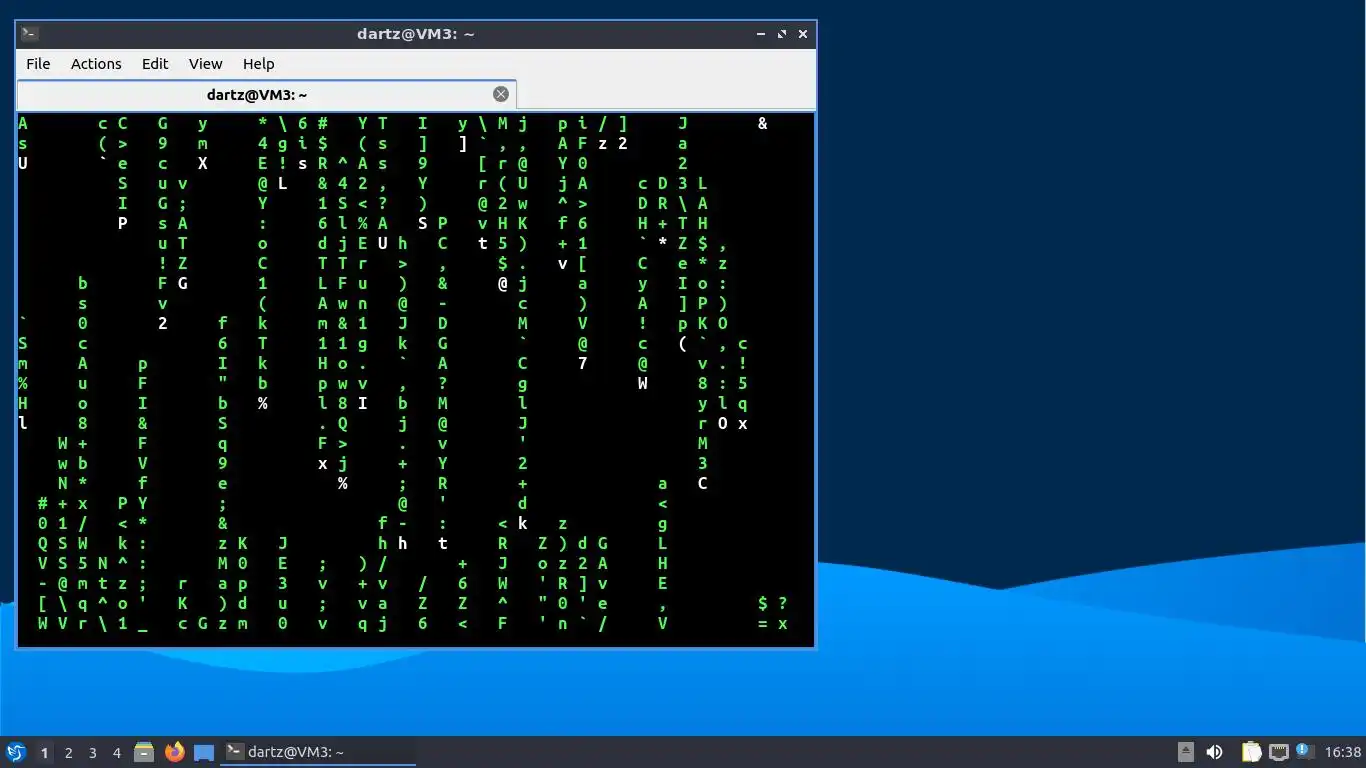Close the dartz@VM3 tab with its X icon
This screenshot has height=768, width=1366.
pos(501,94)
